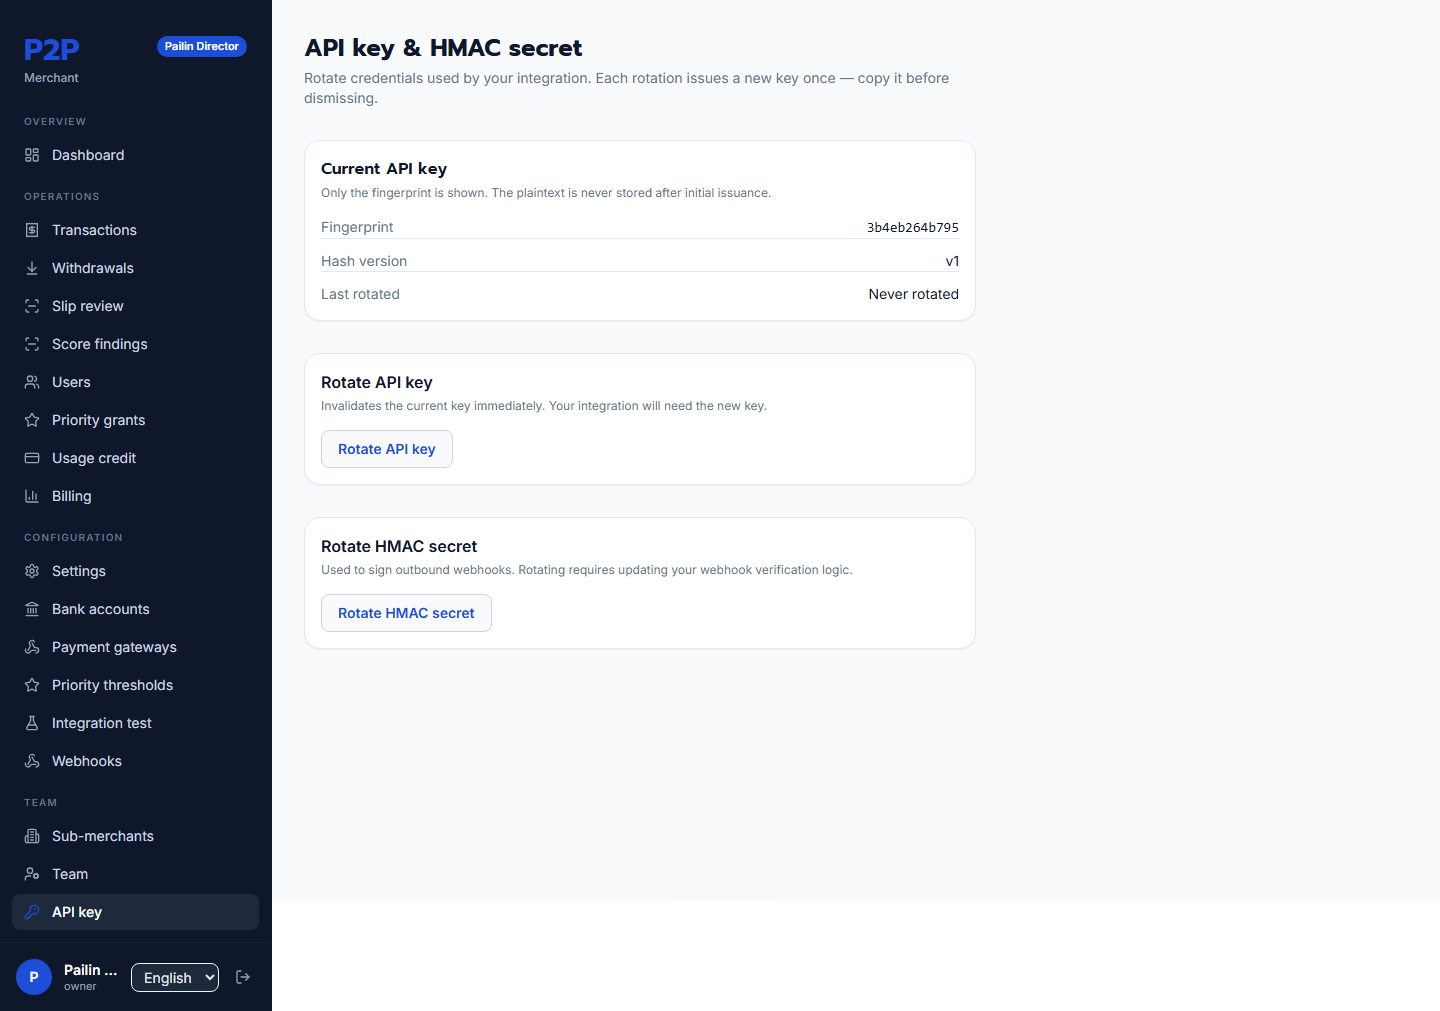Click the Payment gateways webhook icon
Image resolution: width=1440 pixels, height=1011 pixels.
pyautogui.click(x=32, y=647)
